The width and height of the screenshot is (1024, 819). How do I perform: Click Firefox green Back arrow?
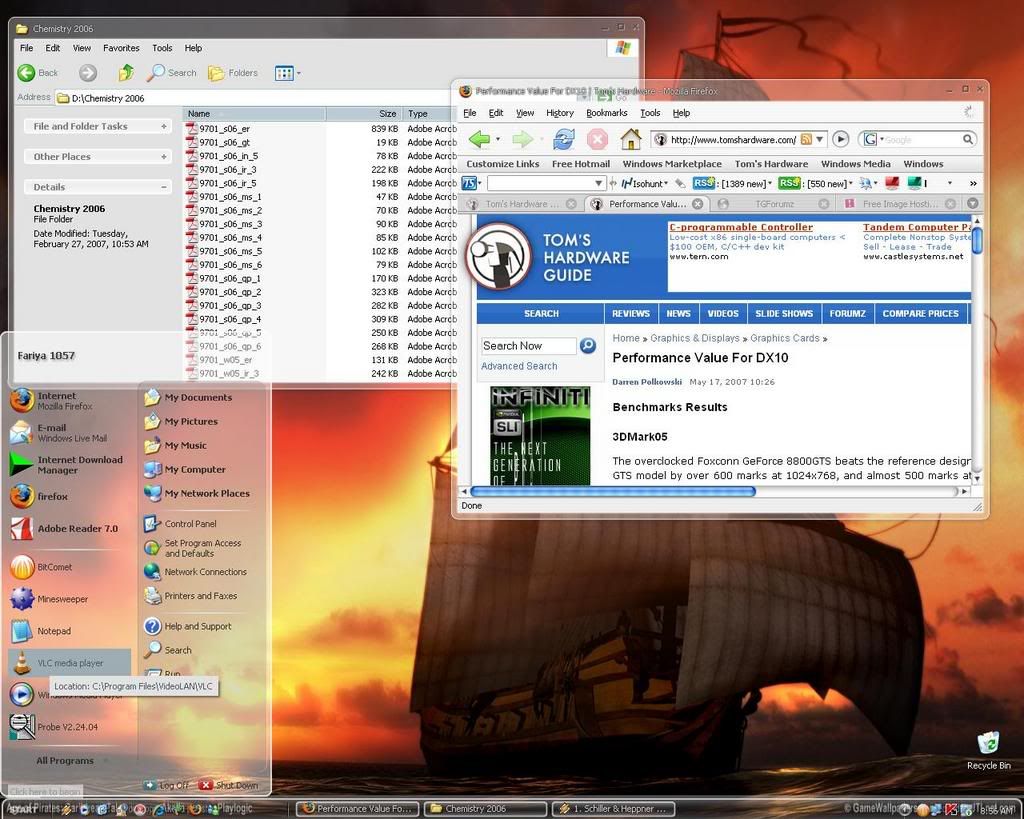[x=480, y=139]
